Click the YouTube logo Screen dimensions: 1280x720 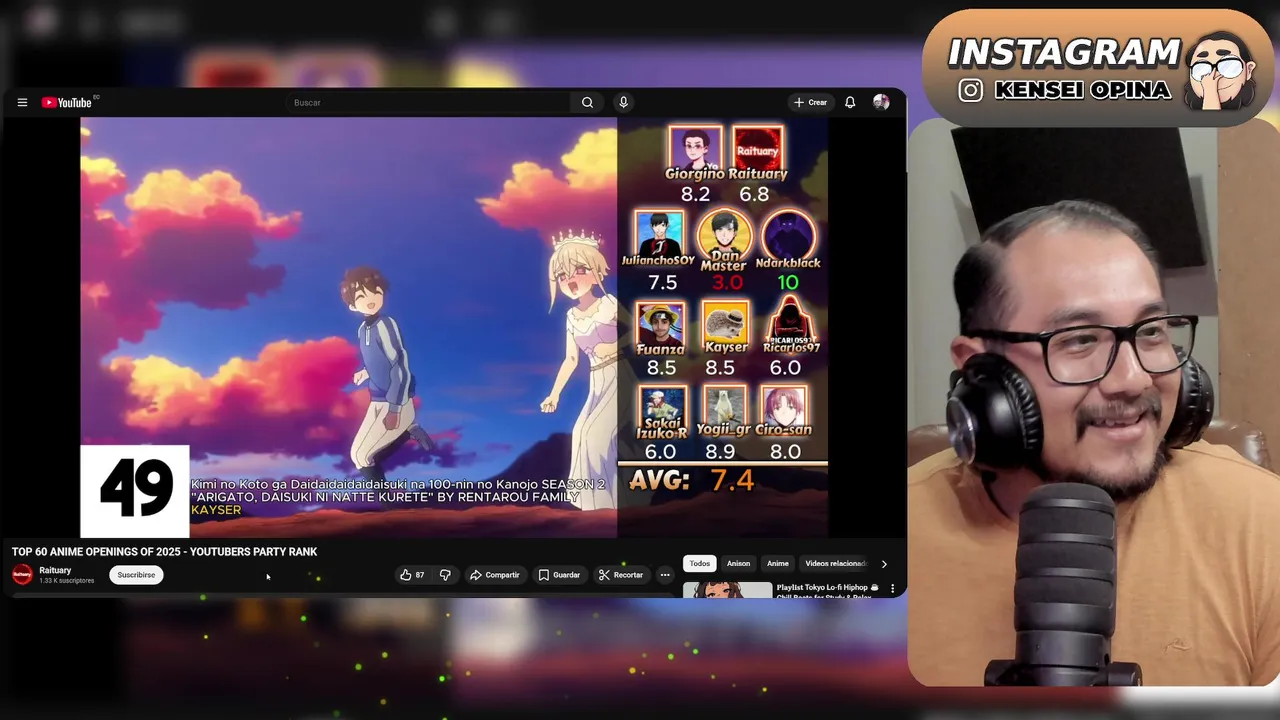[67, 103]
